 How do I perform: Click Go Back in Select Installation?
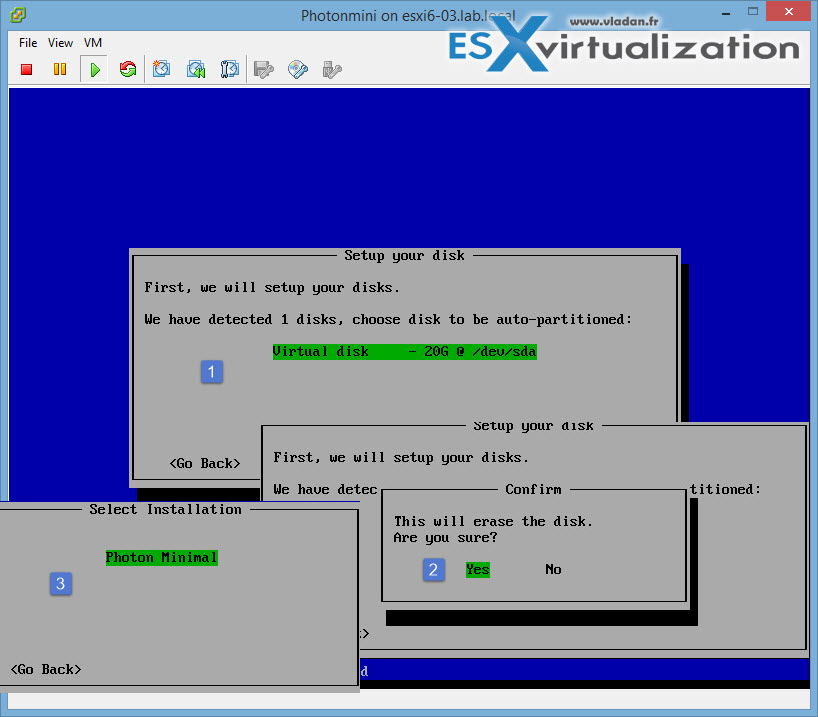tap(46, 669)
